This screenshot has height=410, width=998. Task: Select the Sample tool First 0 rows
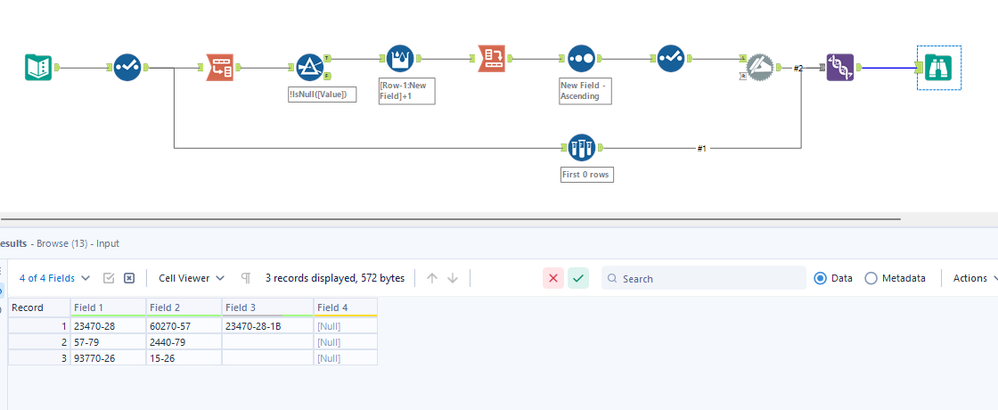pos(581,148)
